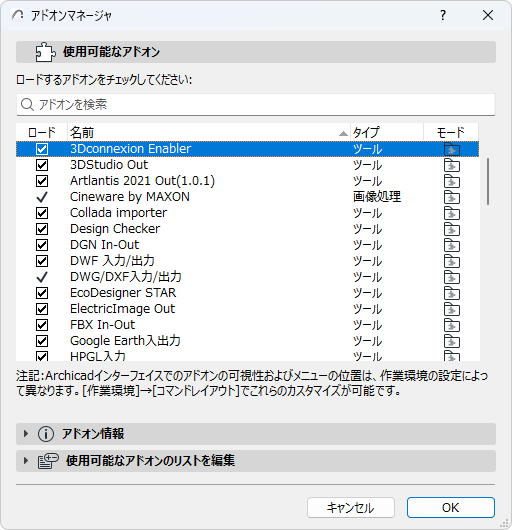Select the DWG/DXF入力/出力 name
The image size is (512, 530).
(126, 277)
